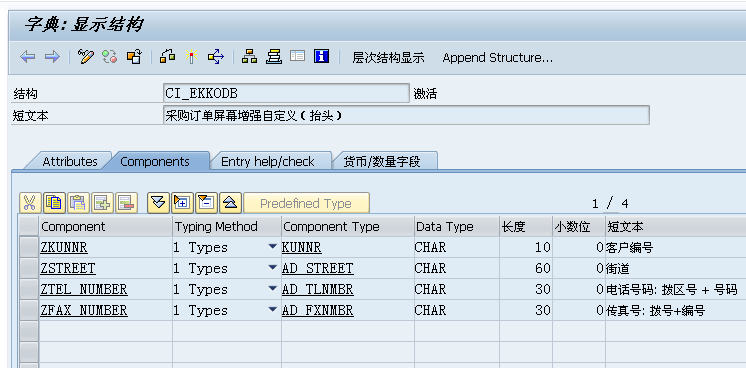This screenshot has width=746, height=368.
Task: Click the 层次结构显示 button
Action: click(x=388, y=58)
